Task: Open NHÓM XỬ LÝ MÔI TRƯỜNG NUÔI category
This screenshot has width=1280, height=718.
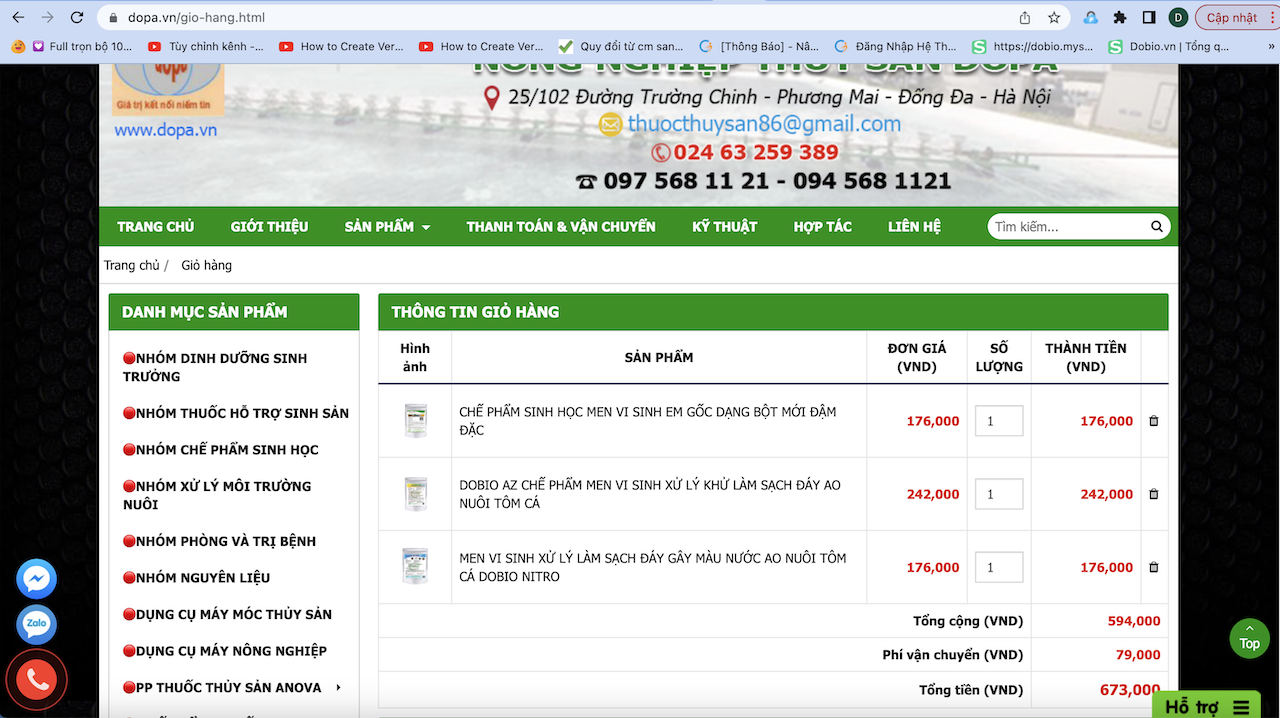Action: (x=216, y=495)
